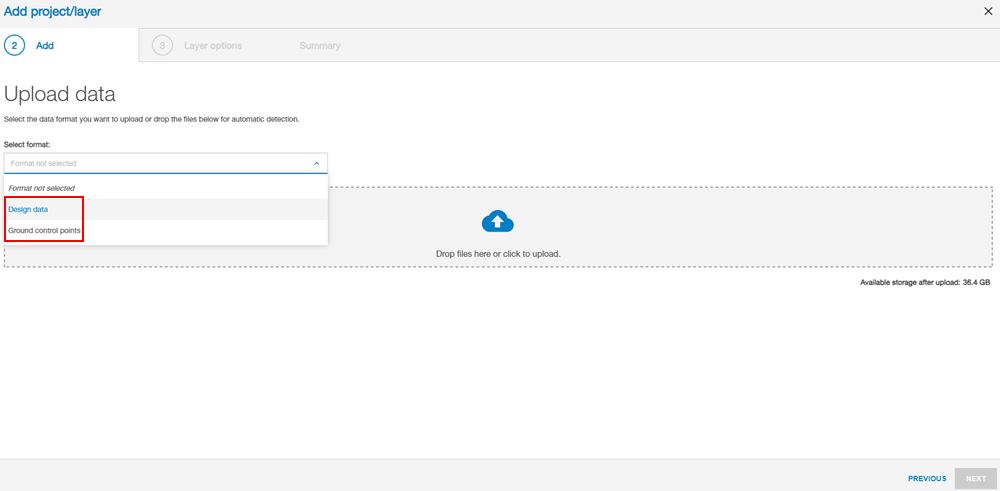Click the 'Upload data' heading

[x=60, y=94]
